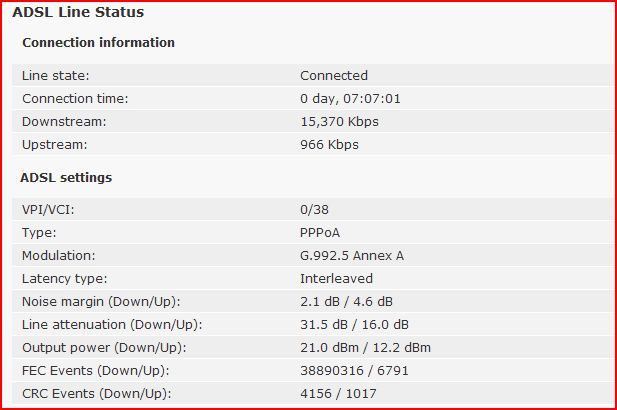Click the Noise margin 2.1 dB value
Image resolution: width=617 pixels, height=410 pixels.
pos(320,302)
